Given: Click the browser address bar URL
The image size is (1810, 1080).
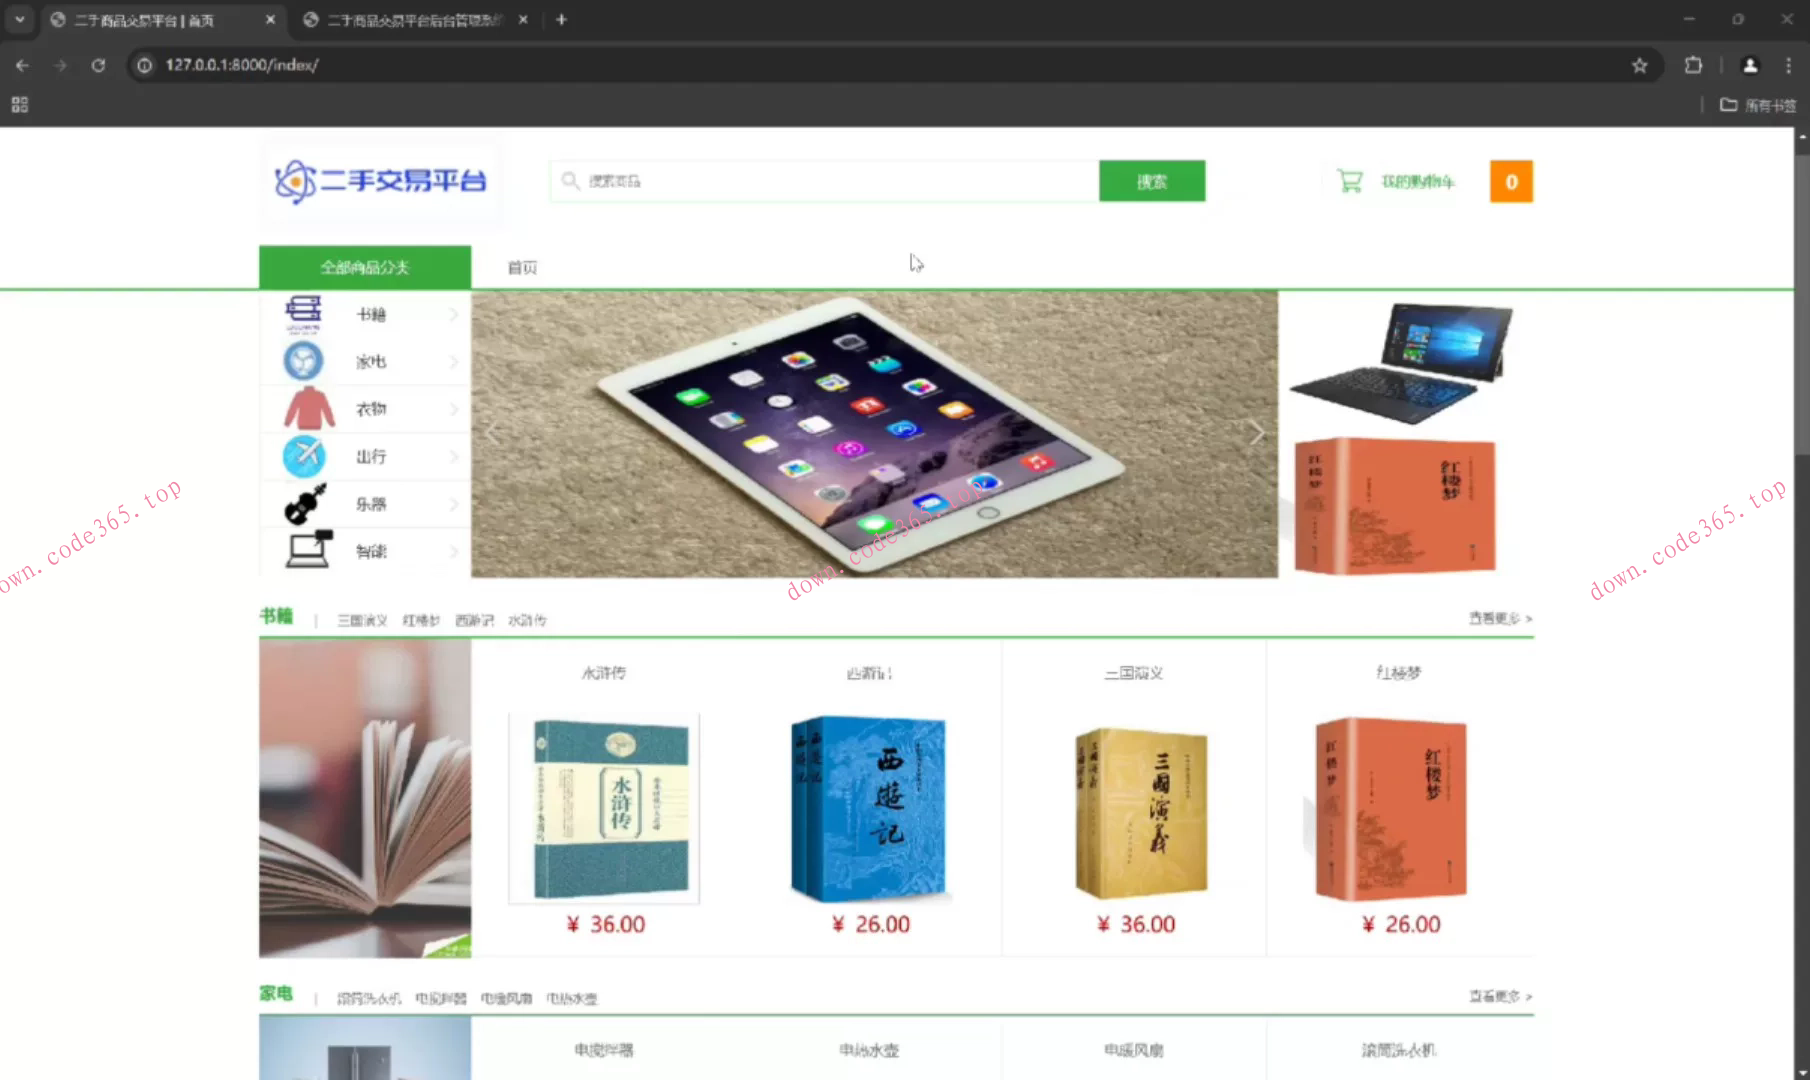Looking at the screenshot, I should 242,65.
